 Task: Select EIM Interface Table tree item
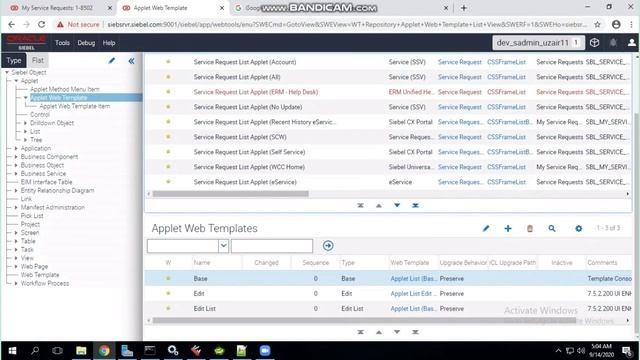(x=46, y=182)
